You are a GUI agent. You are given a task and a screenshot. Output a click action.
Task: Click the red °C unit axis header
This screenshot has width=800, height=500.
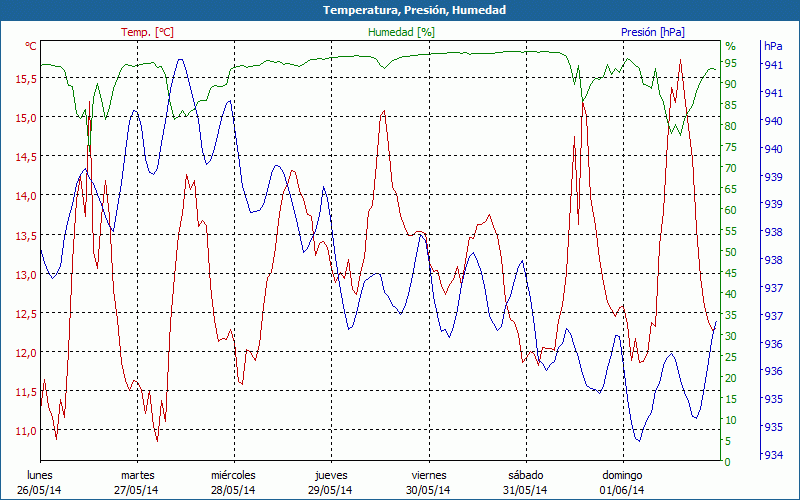pos(31,46)
